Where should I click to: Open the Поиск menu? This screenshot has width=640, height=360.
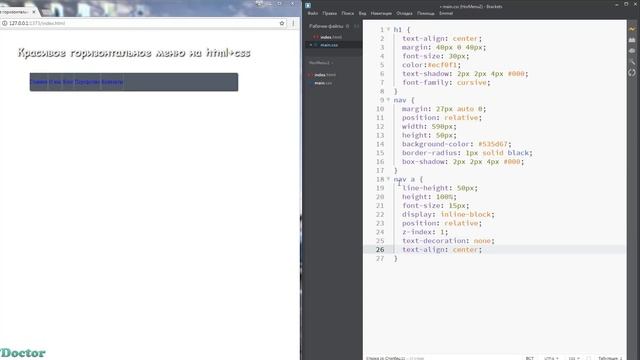pyautogui.click(x=348, y=13)
